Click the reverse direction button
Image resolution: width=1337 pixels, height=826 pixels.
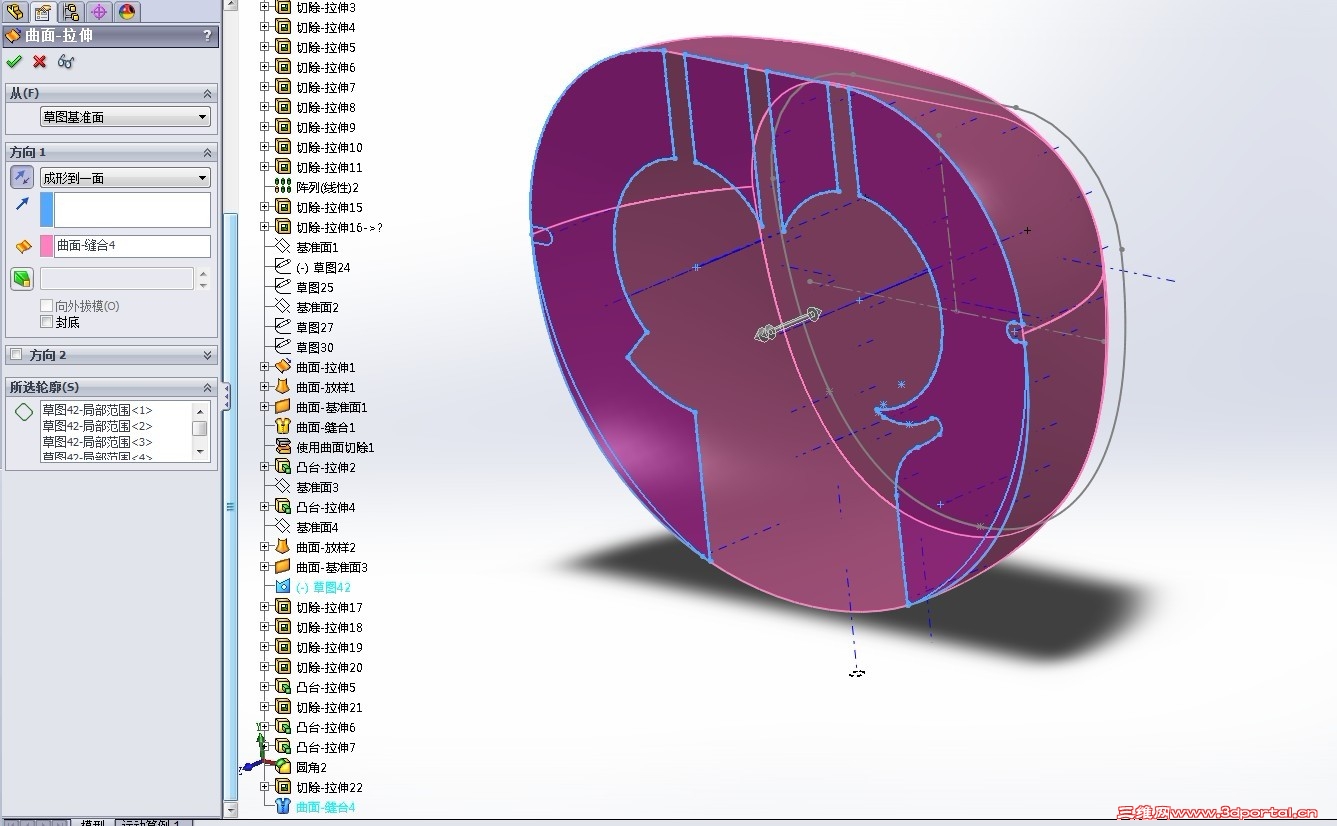click(x=22, y=178)
